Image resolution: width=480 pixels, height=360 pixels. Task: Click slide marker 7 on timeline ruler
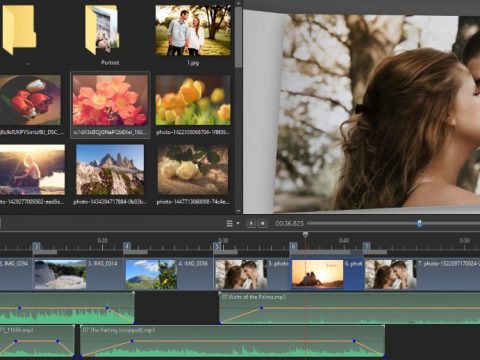pyautogui.click(x=366, y=247)
